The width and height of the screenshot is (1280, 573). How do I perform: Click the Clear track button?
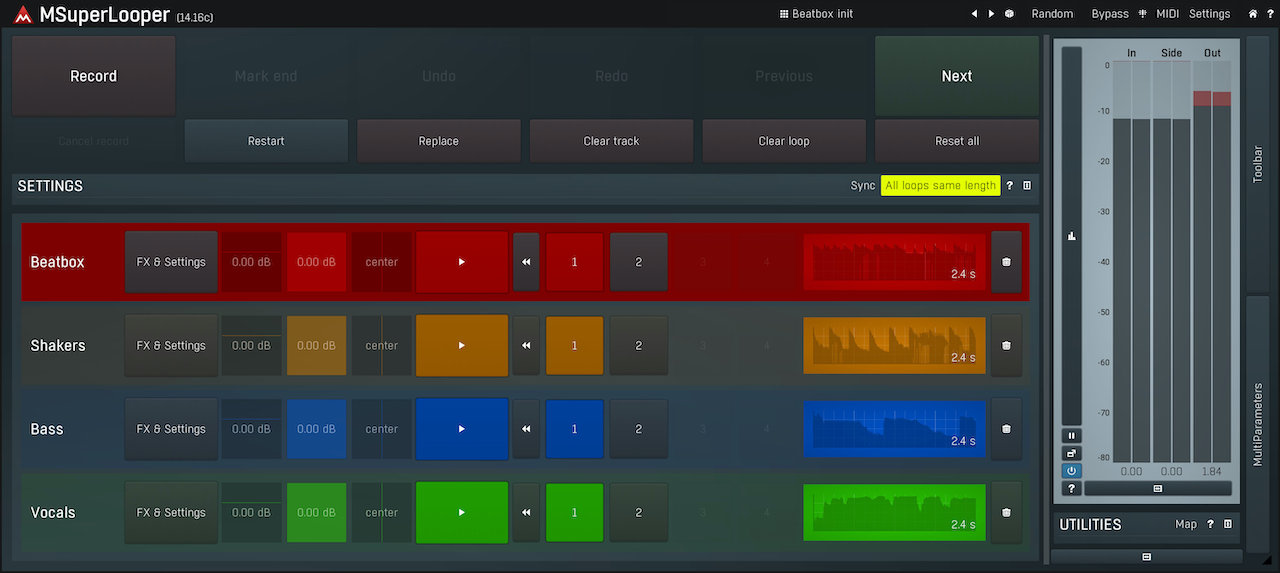pyautogui.click(x=611, y=141)
